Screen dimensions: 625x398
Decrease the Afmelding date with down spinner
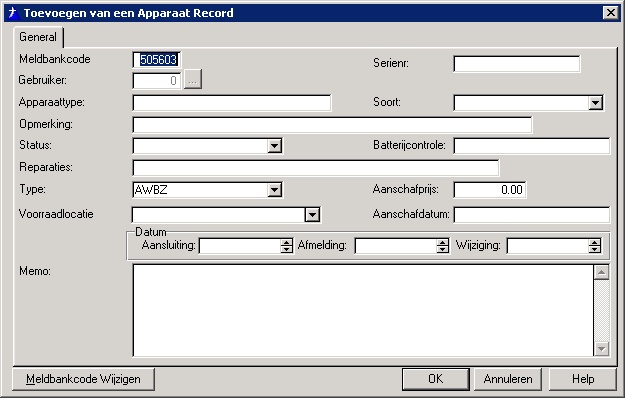[442, 249]
